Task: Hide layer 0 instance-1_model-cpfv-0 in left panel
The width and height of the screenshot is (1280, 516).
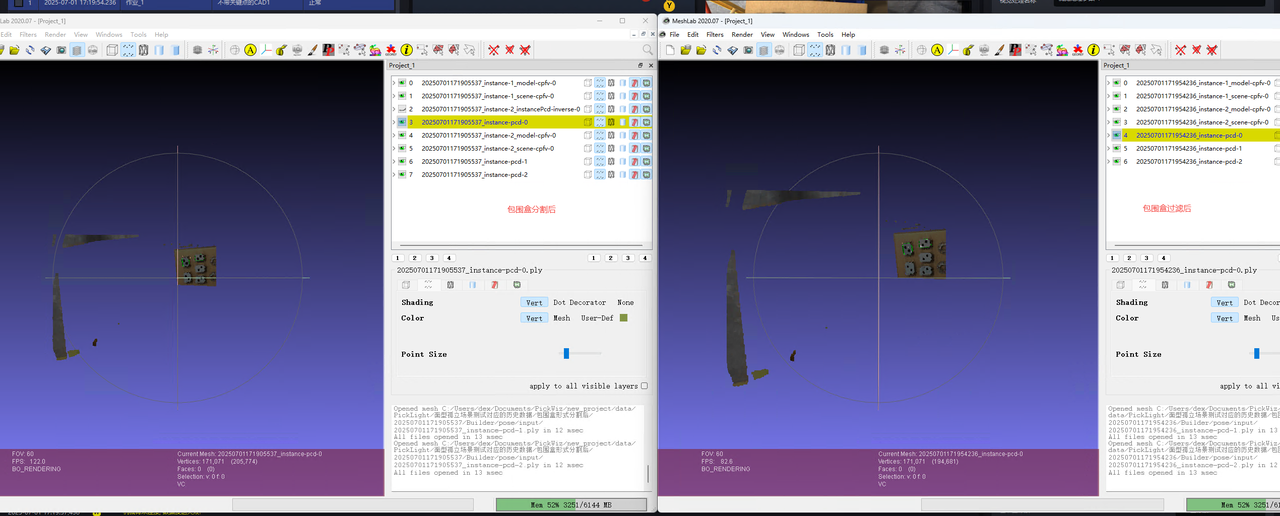Action: [402, 83]
